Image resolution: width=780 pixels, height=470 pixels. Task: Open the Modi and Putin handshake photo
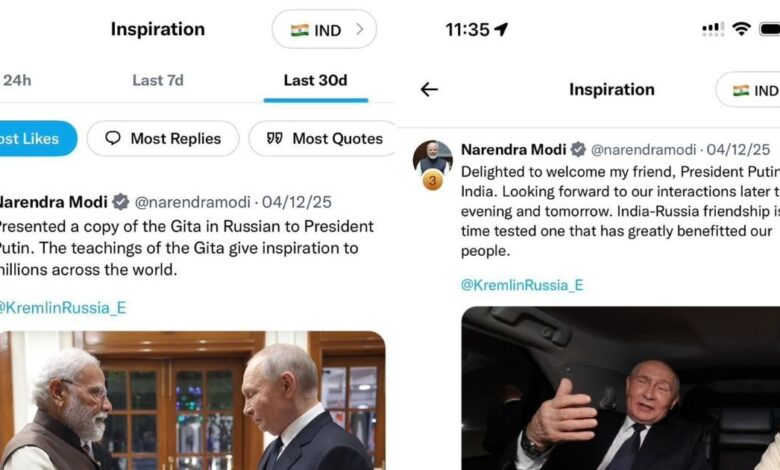point(192,400)
